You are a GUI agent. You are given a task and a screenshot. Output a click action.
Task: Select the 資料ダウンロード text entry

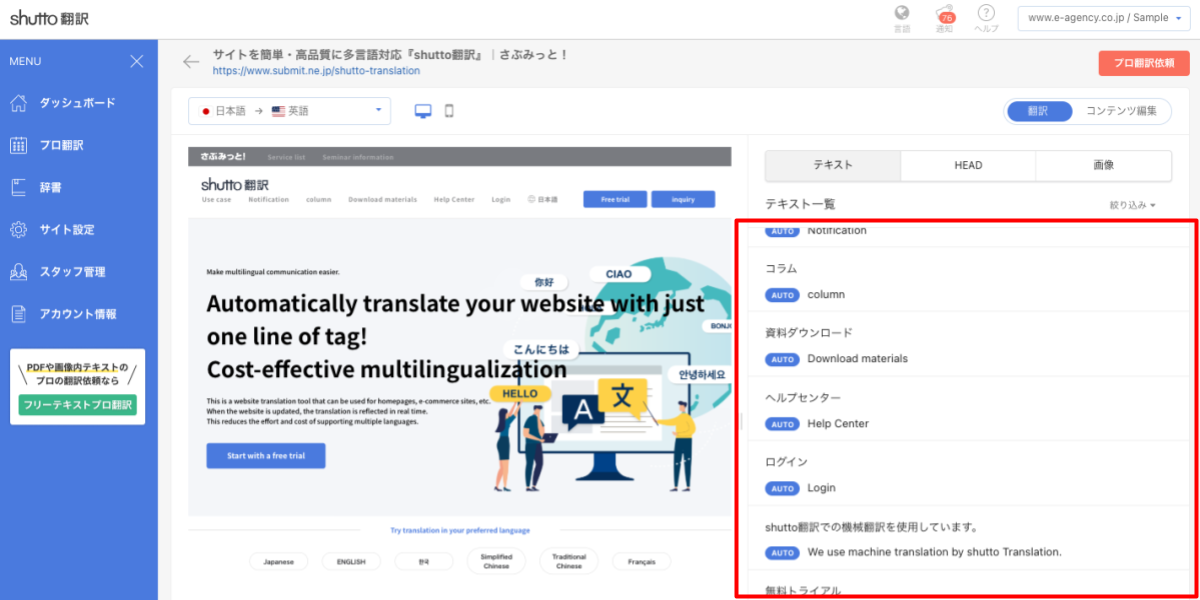click(808, 333)
